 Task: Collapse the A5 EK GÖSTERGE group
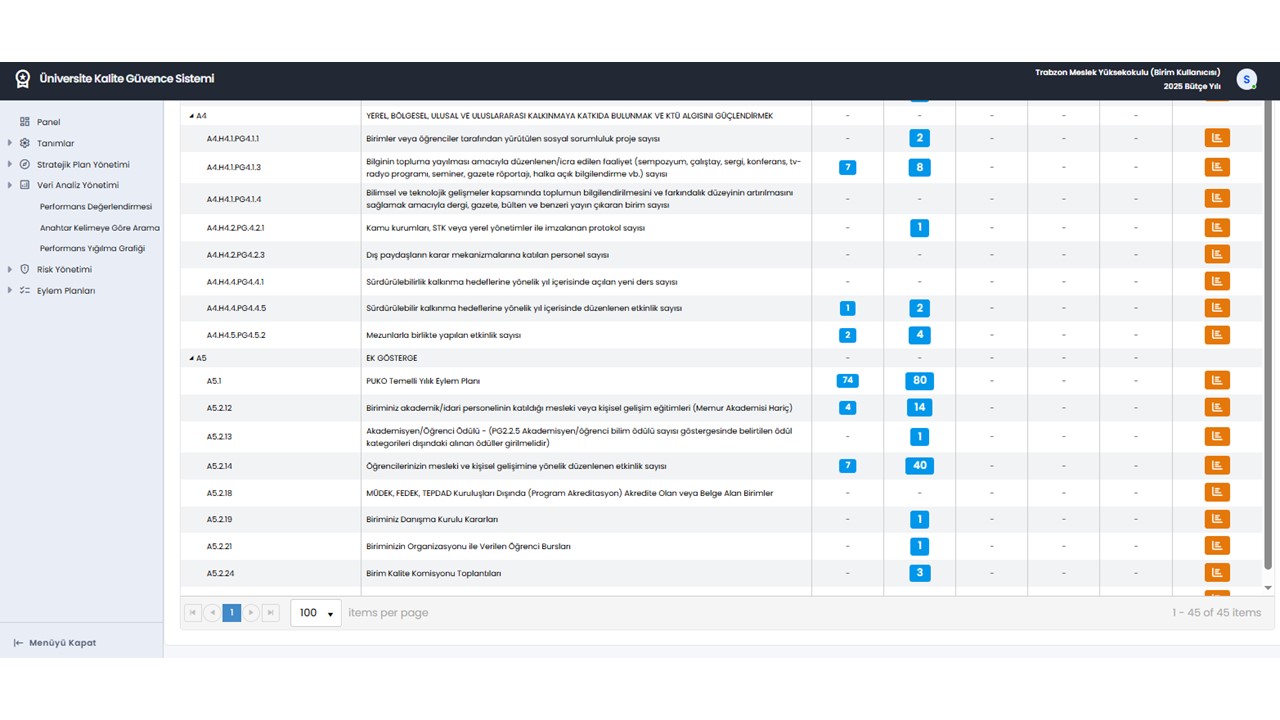[x=191, y=358]
